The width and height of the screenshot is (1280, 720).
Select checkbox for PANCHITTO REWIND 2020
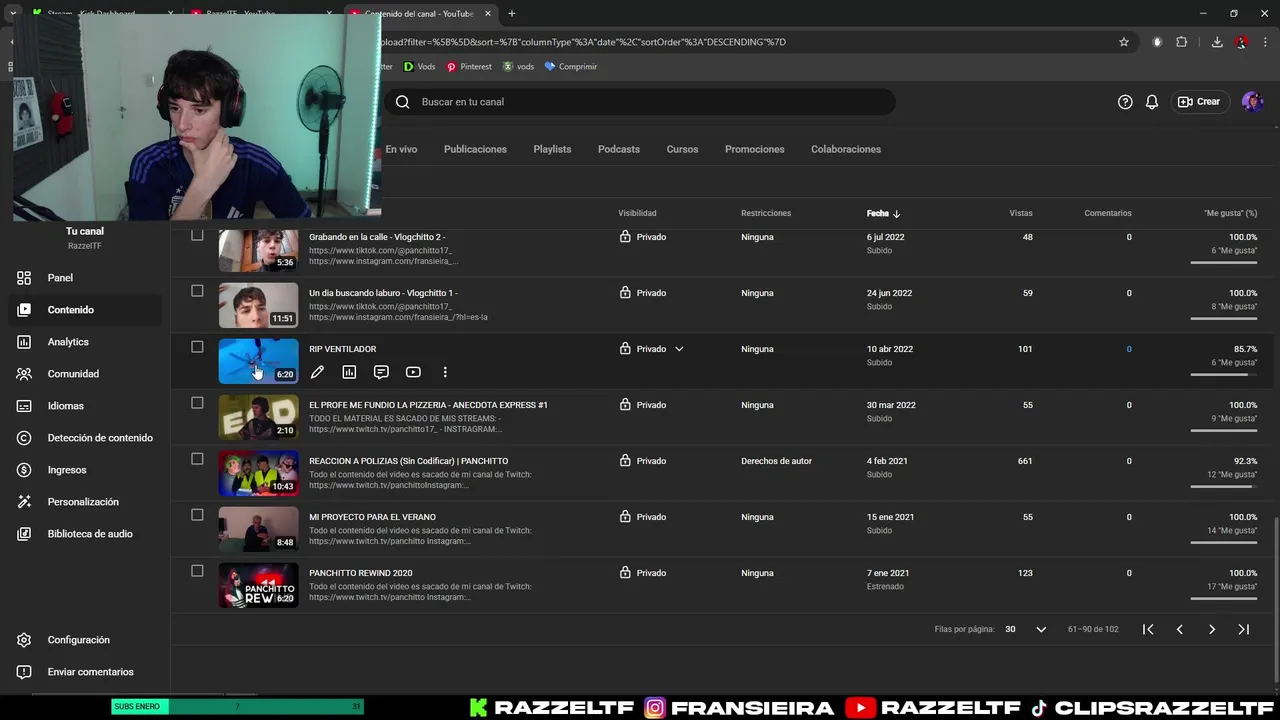197,571
